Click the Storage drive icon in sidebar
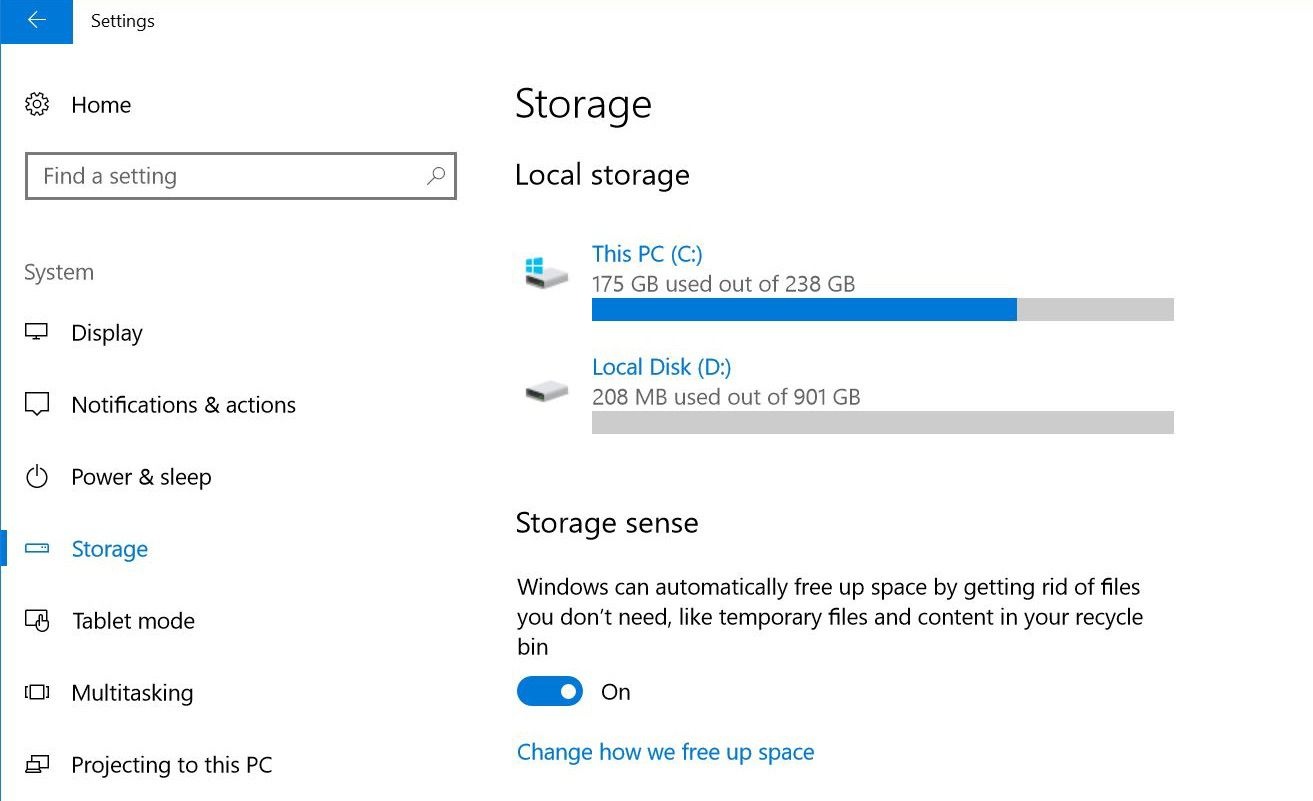Viewport: 1313px width, 801px height. 37,548
